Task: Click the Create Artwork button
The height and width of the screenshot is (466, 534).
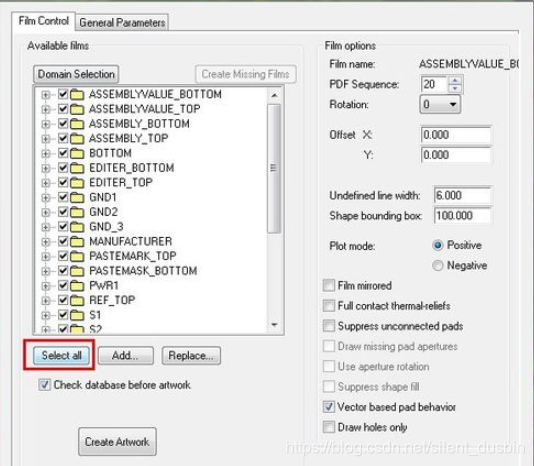Action: [x=117, y=442]
